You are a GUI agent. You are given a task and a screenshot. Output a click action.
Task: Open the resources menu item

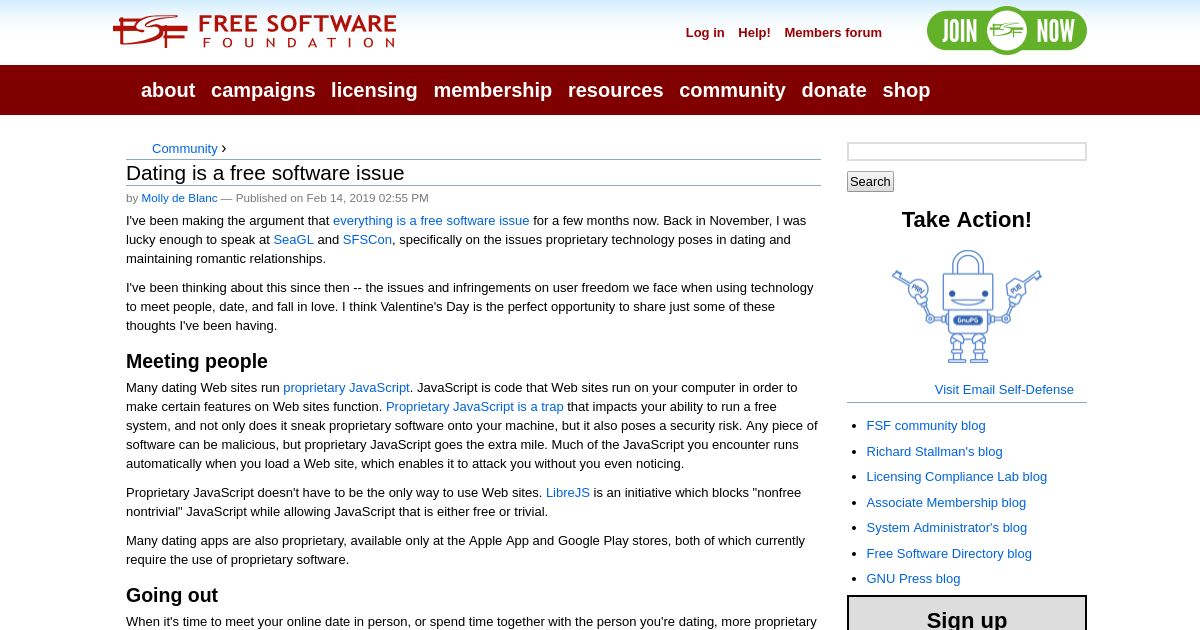point(616,90)
